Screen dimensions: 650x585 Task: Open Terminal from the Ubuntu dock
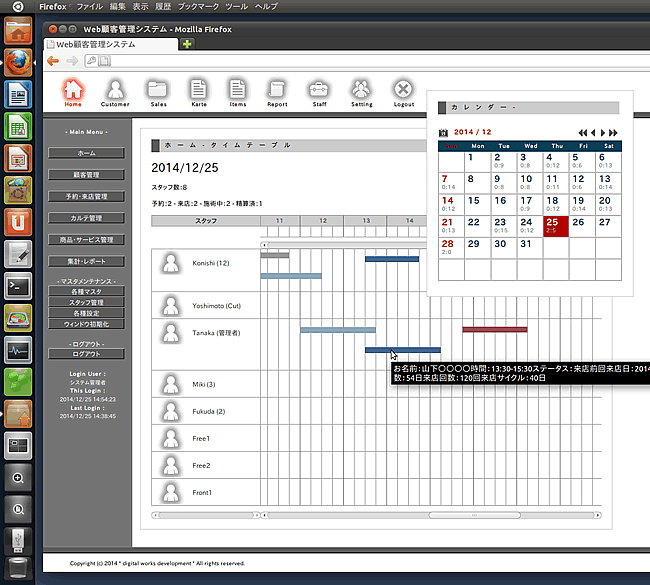18,286
